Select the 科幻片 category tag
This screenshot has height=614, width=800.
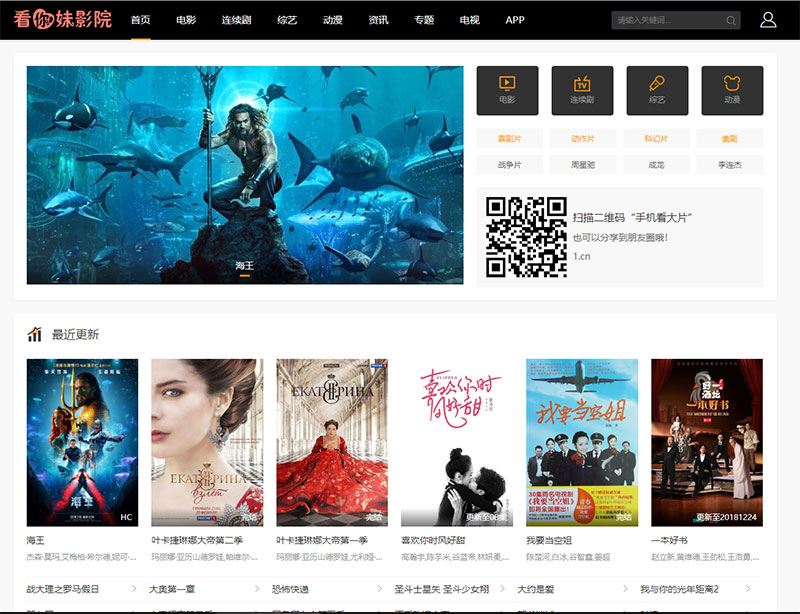click(658, 137)
